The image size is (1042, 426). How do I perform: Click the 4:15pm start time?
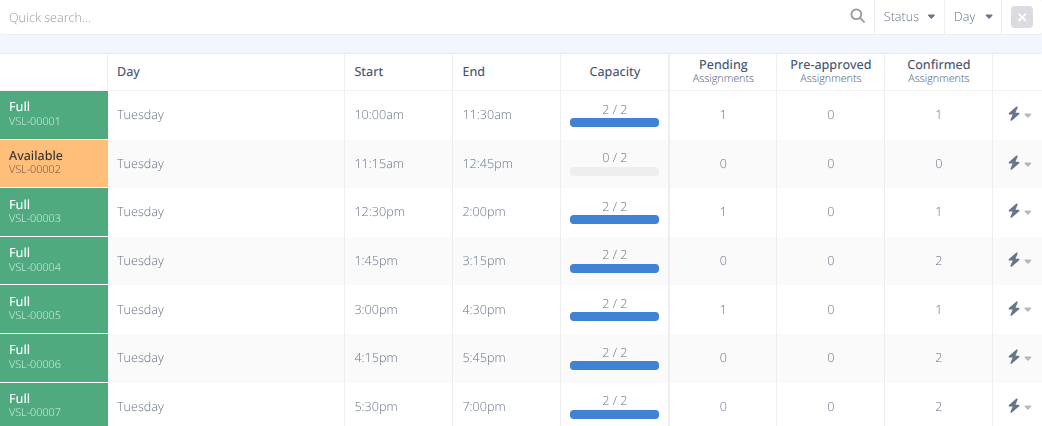(376, 358)
